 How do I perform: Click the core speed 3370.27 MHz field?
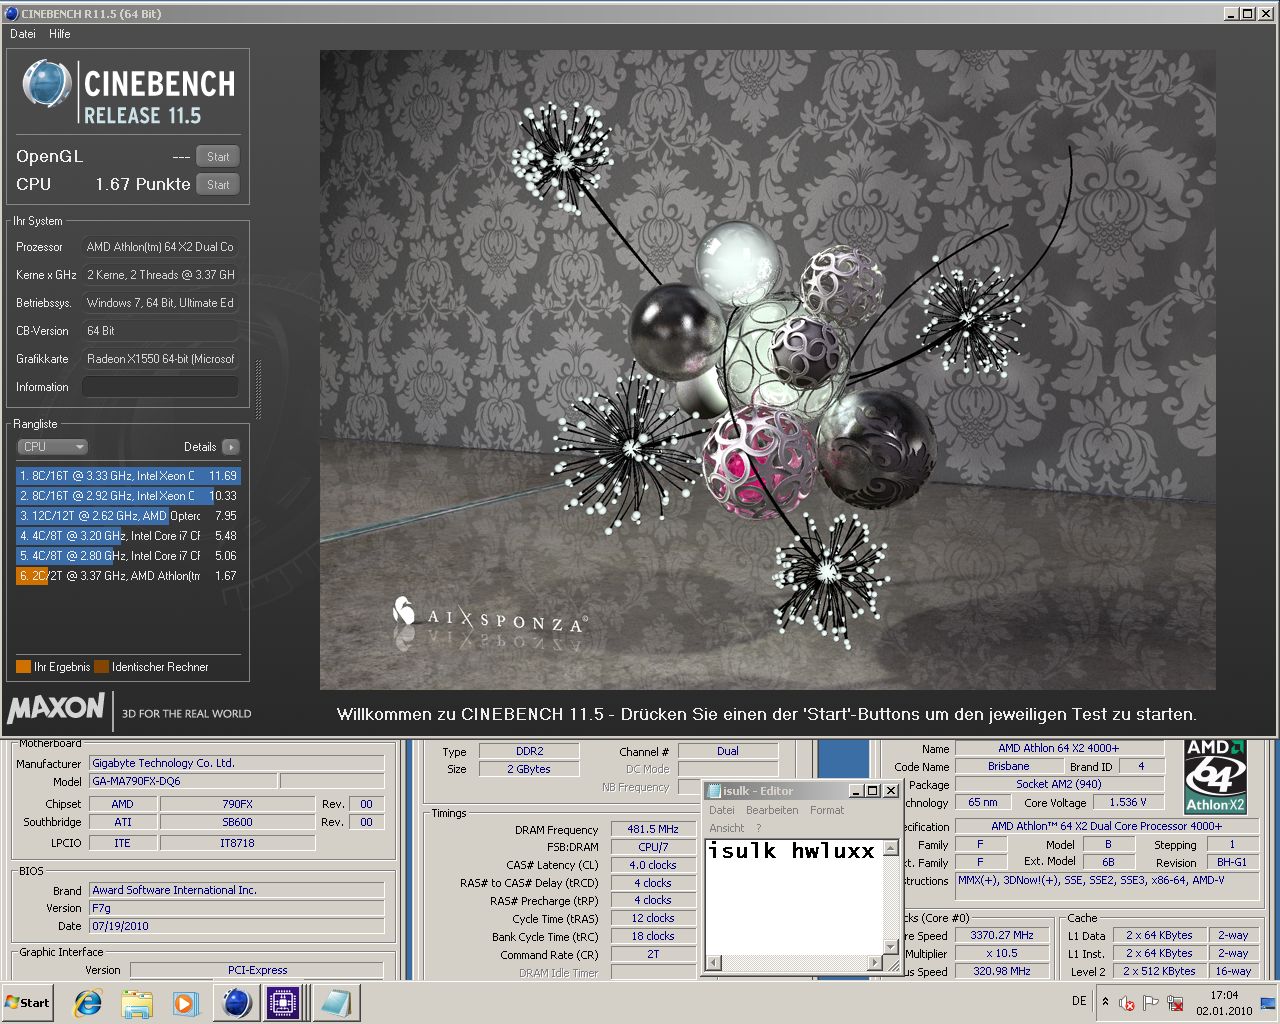pos(1002,935)
